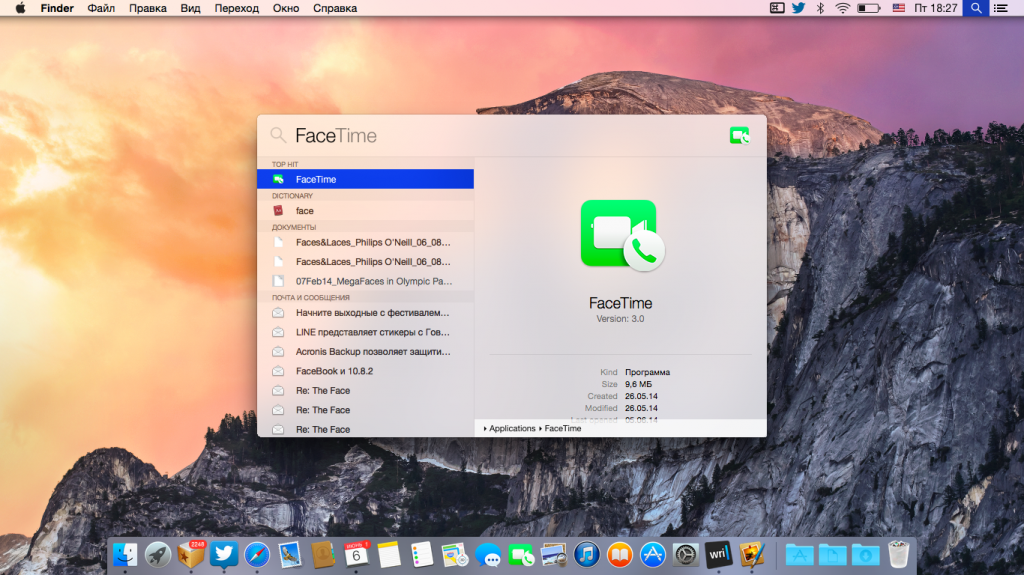The width and height of the screenshot is (1024, 575).
Task: Select the 'face' dictionary result
Action: (x=365, y=210)
